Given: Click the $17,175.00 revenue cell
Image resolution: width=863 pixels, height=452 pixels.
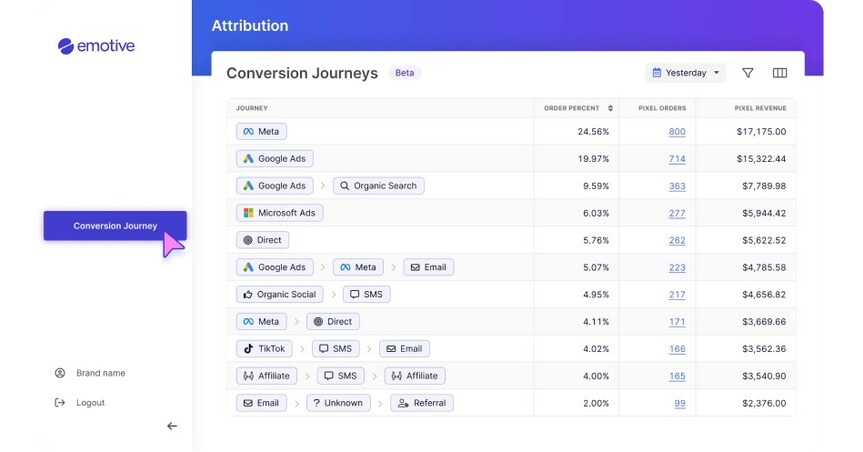Looking at the screenshot, I should 761,132.
